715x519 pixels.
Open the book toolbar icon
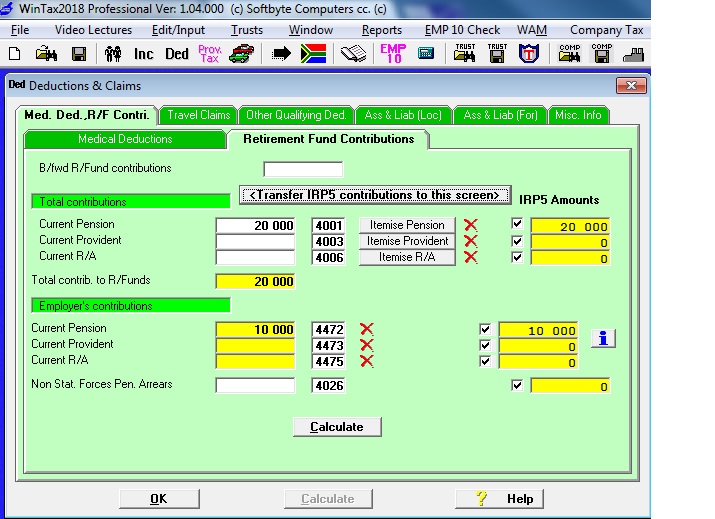354,54
